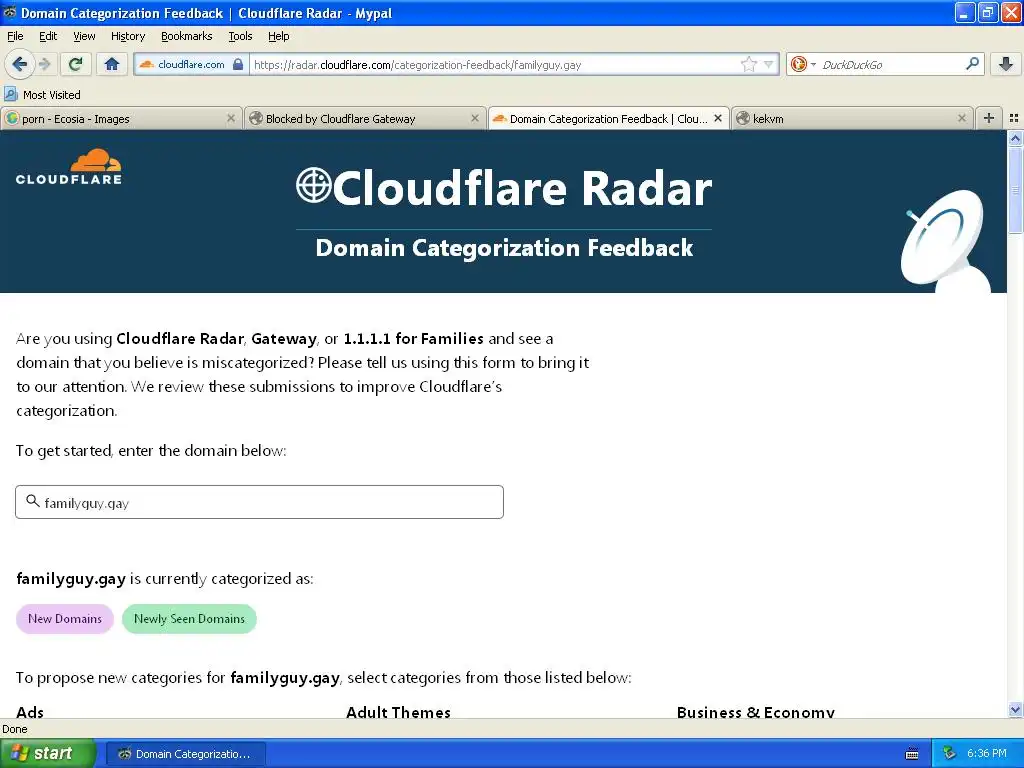Select the New Domains category tag
The image size is (1024, 768).
(65, 618)
